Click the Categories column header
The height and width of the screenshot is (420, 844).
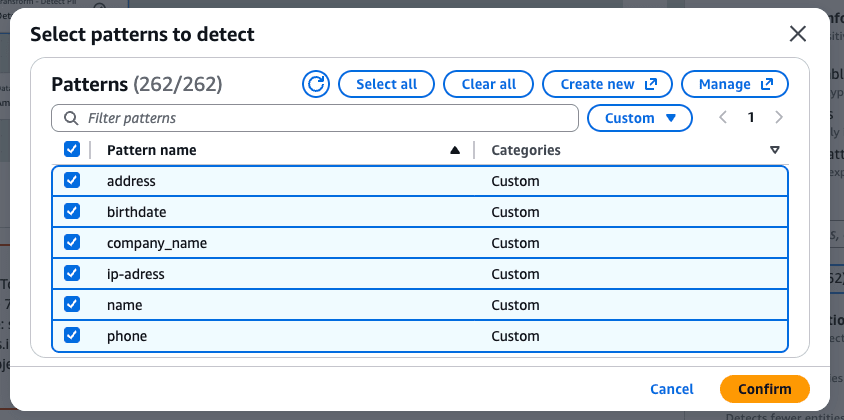(526, 150)
